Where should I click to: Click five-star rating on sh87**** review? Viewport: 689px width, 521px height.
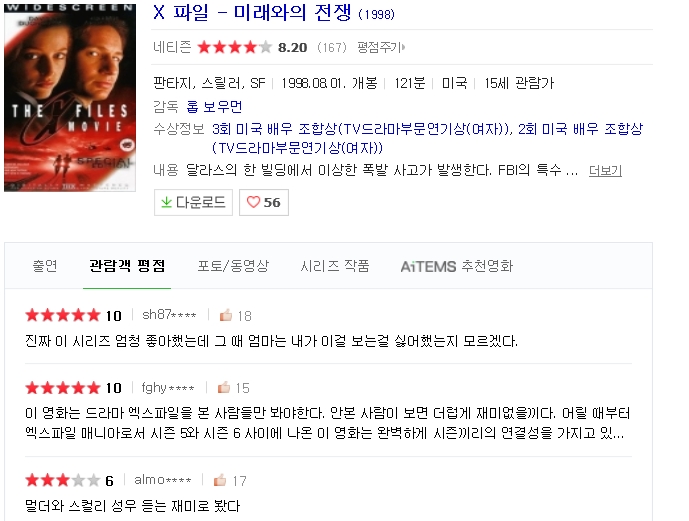(x=63, y=315)
